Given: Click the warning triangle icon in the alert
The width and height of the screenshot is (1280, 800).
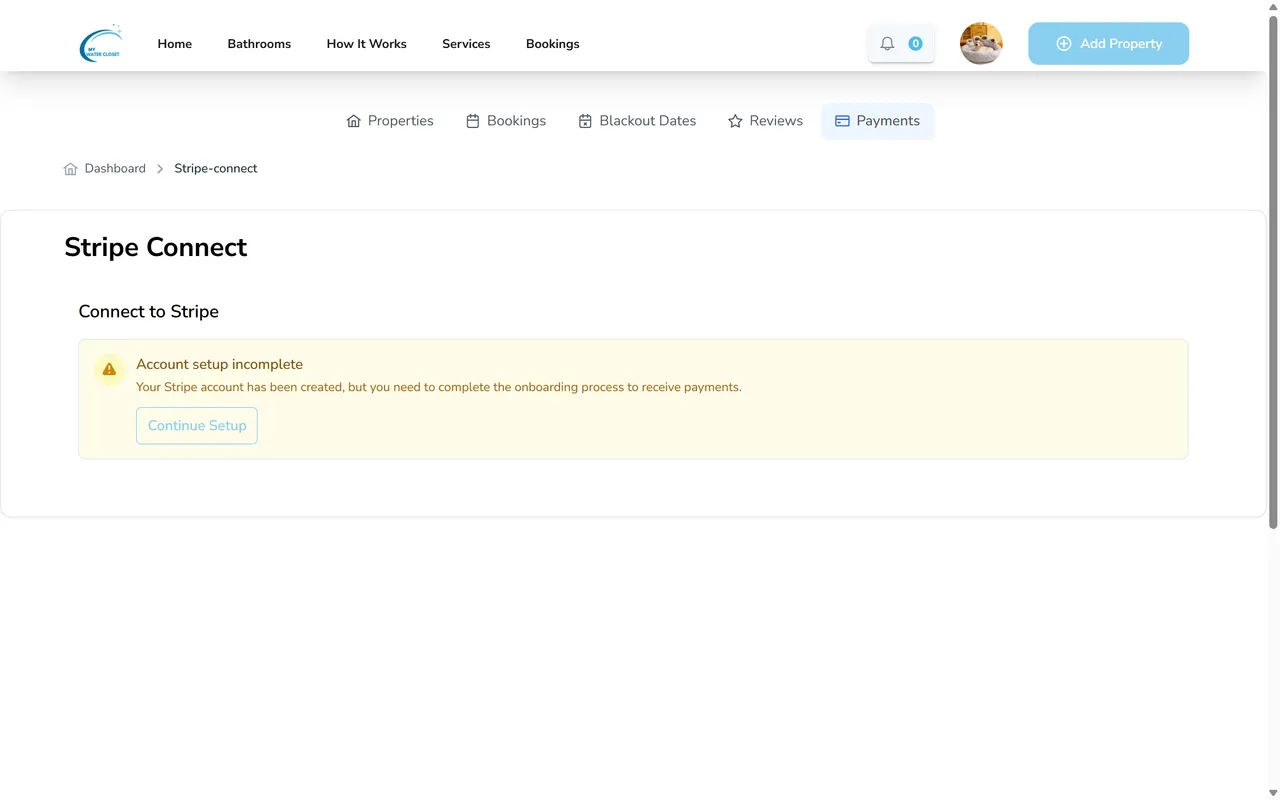Looking at the screenshot, I should (x=109, y=369).
